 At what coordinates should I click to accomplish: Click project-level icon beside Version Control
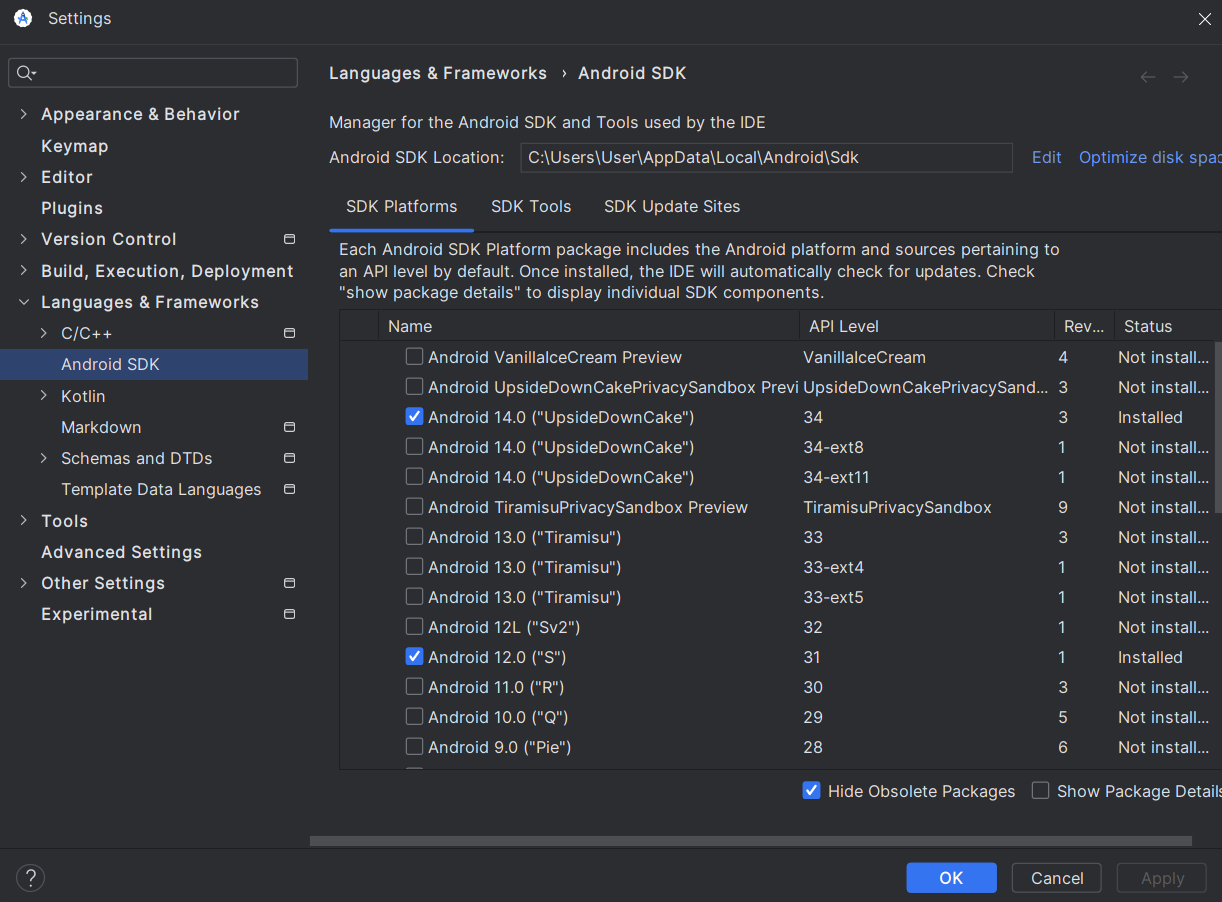290,239
